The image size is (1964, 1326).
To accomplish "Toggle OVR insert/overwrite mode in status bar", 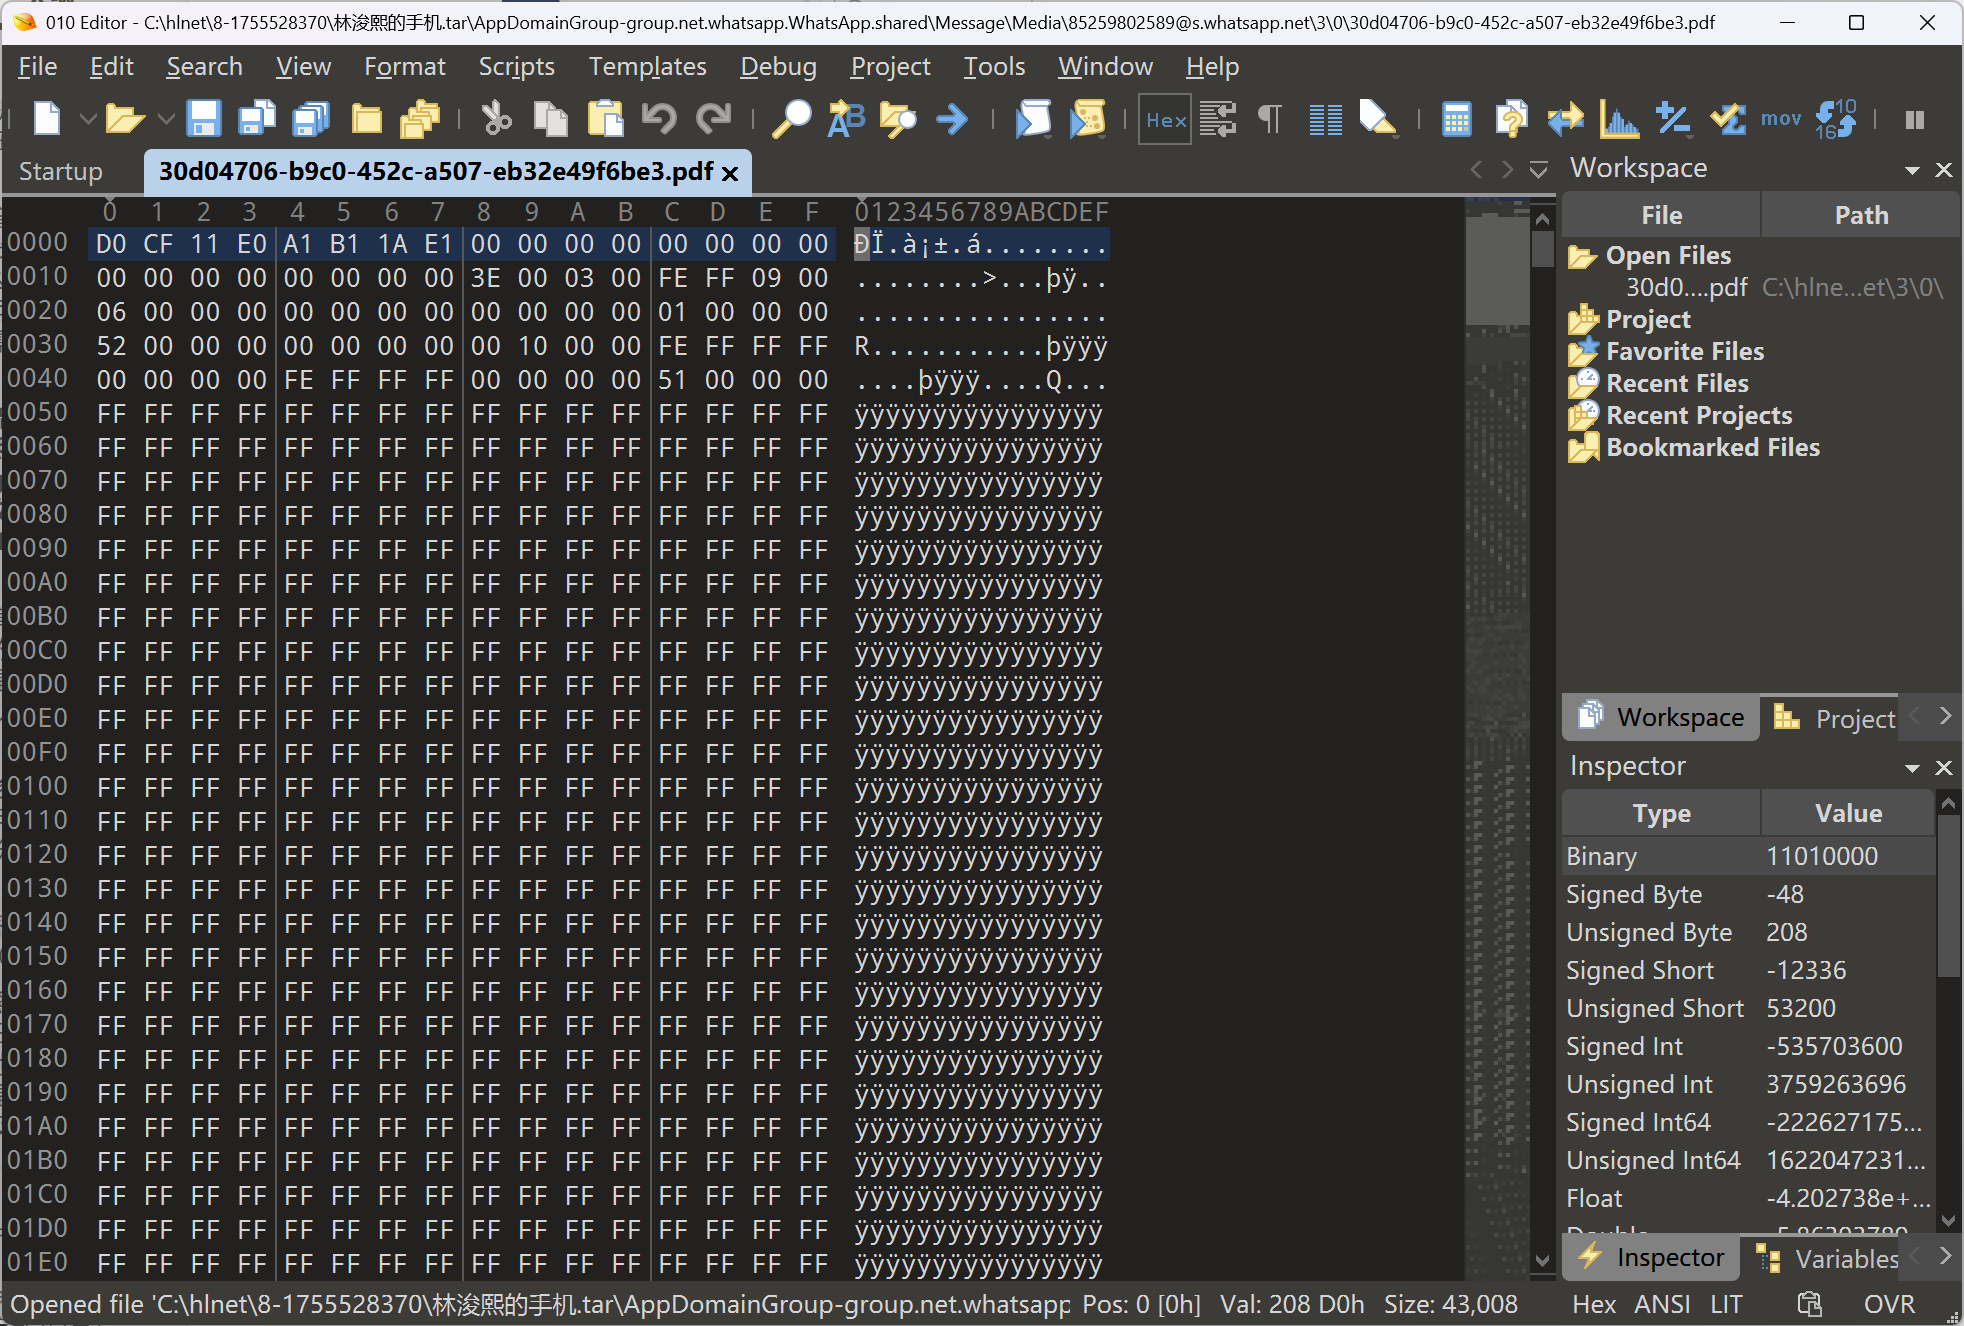I will (x=1888, y=1304).
